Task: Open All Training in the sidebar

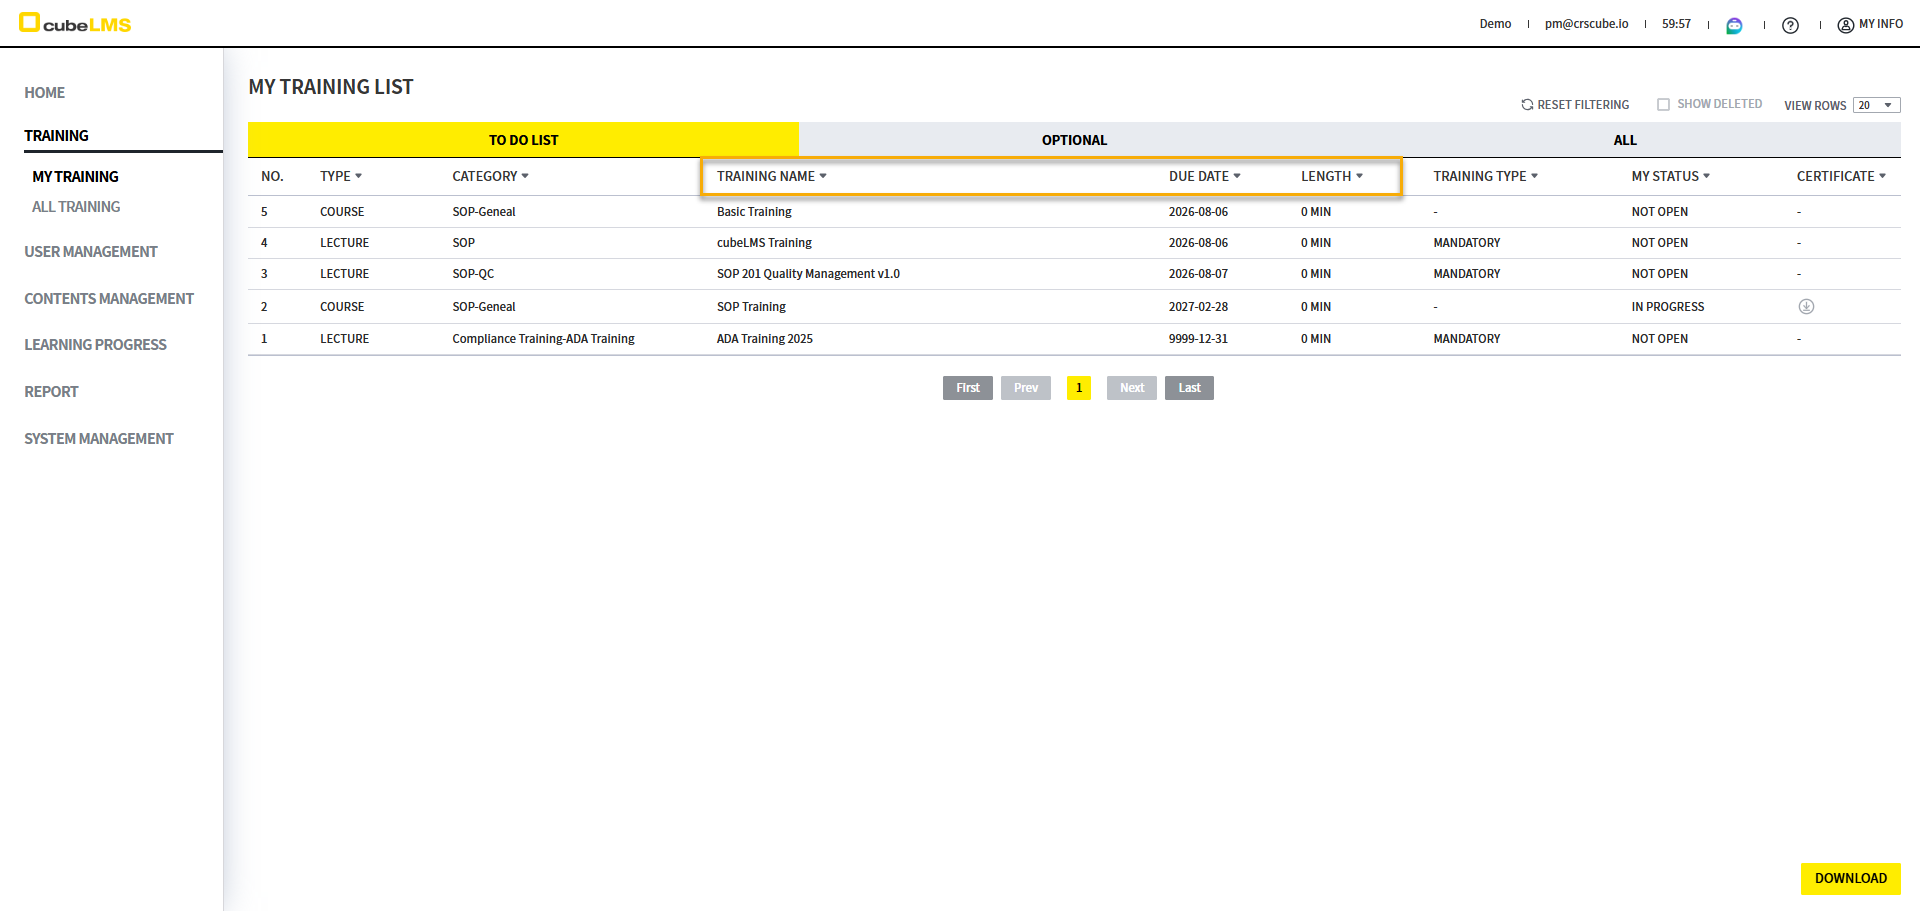Action: tap(76, 207)
